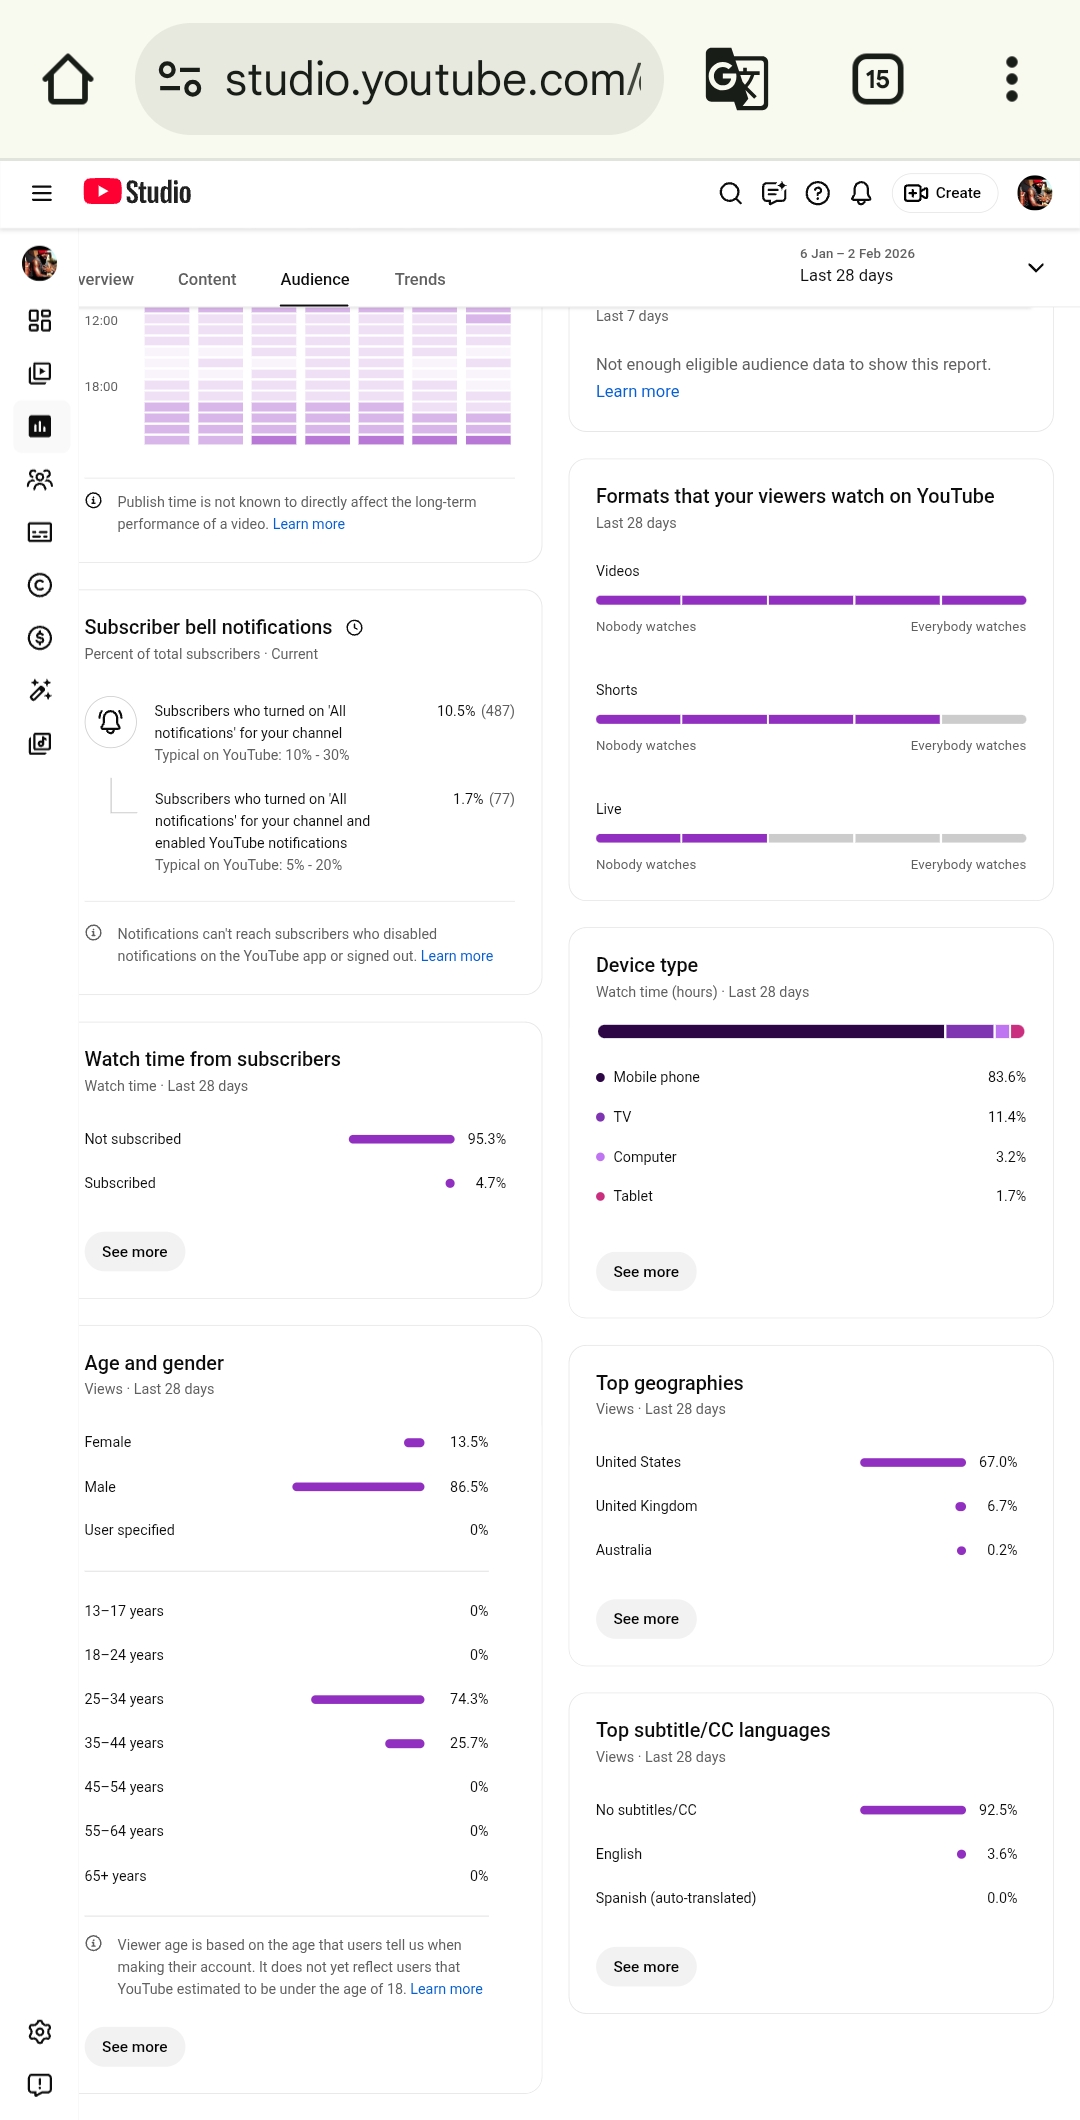The height and width of the screenshot is (2120, 1080).
Task: Open browser tab switcher showing 15
Action: [x=877, y=79]
